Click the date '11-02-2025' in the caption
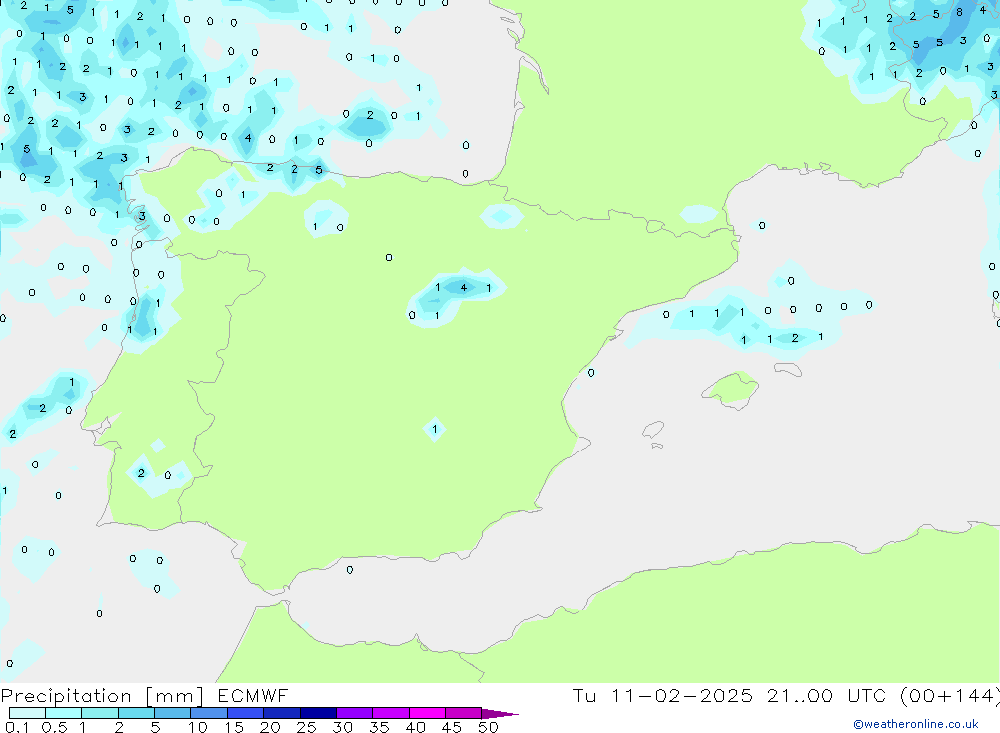 coord(681,695)
